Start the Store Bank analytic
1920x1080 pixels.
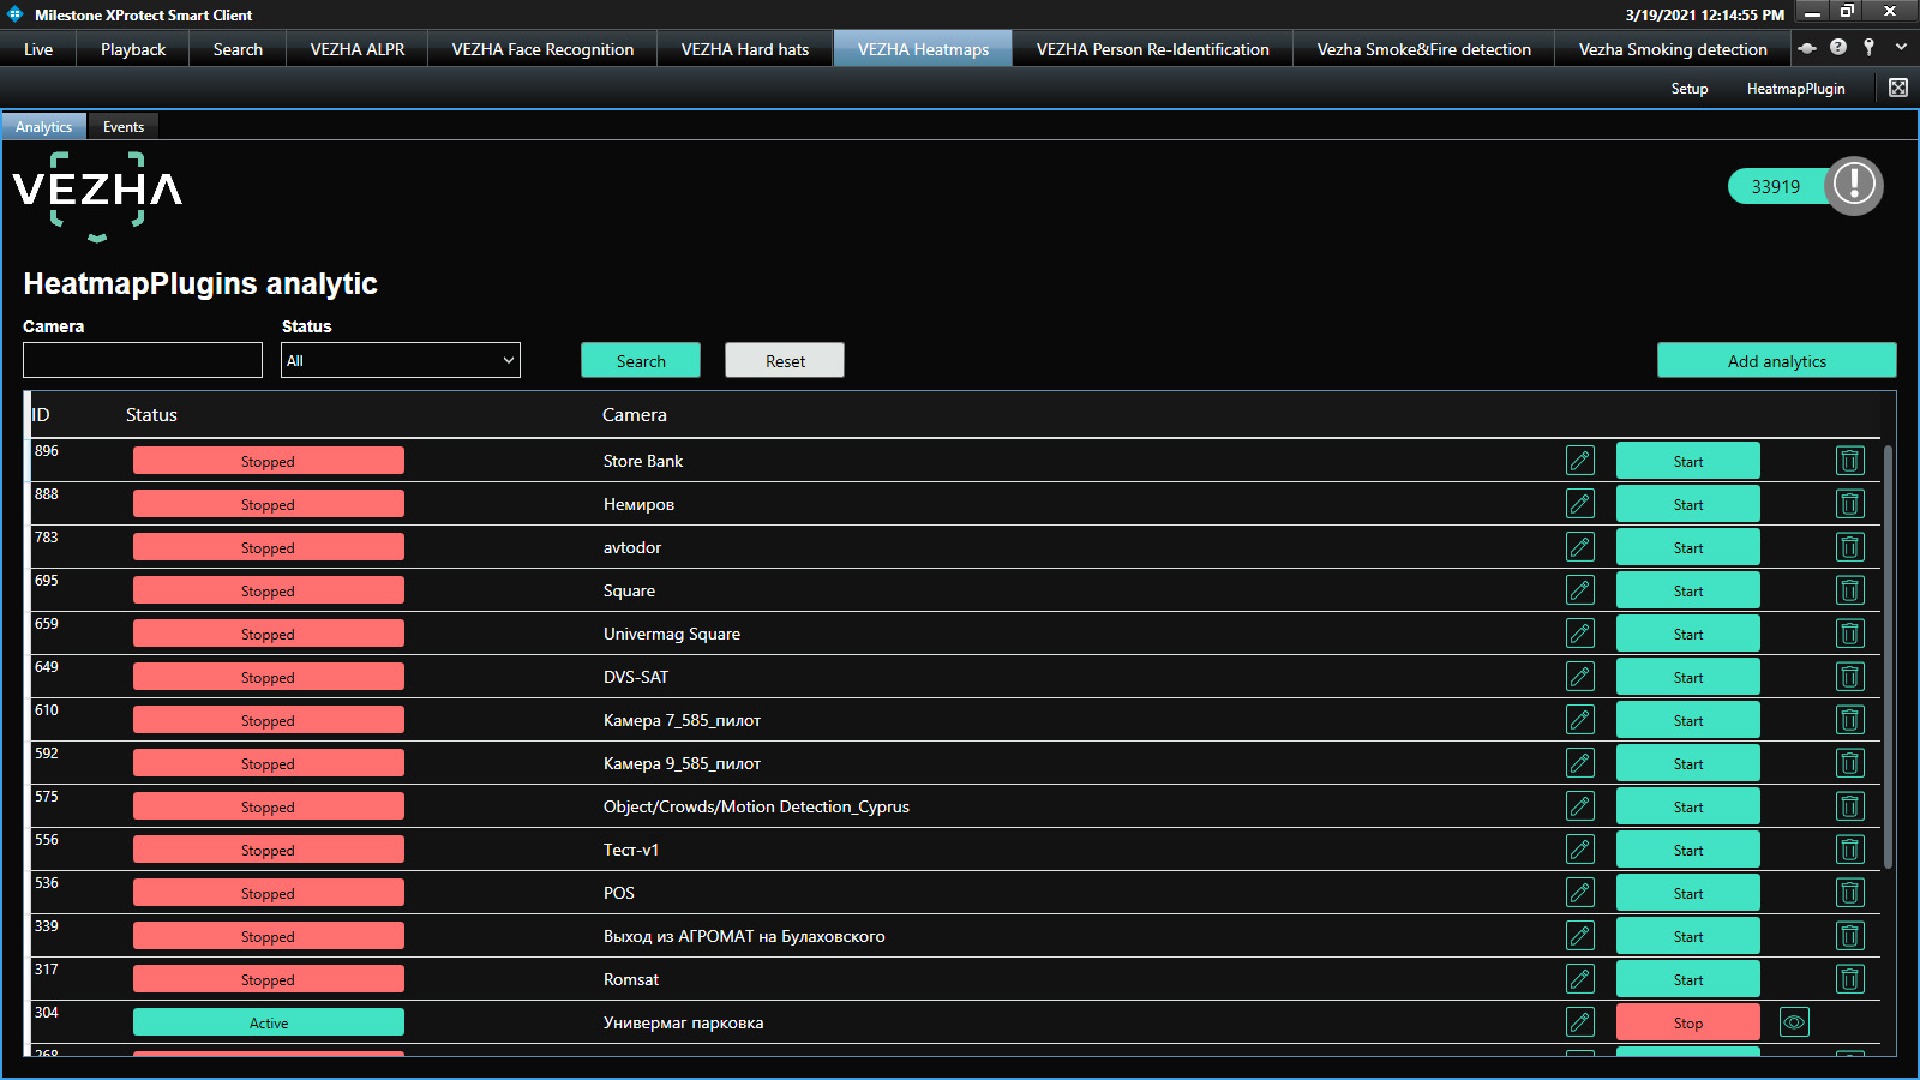click(x=1688, y=461)
